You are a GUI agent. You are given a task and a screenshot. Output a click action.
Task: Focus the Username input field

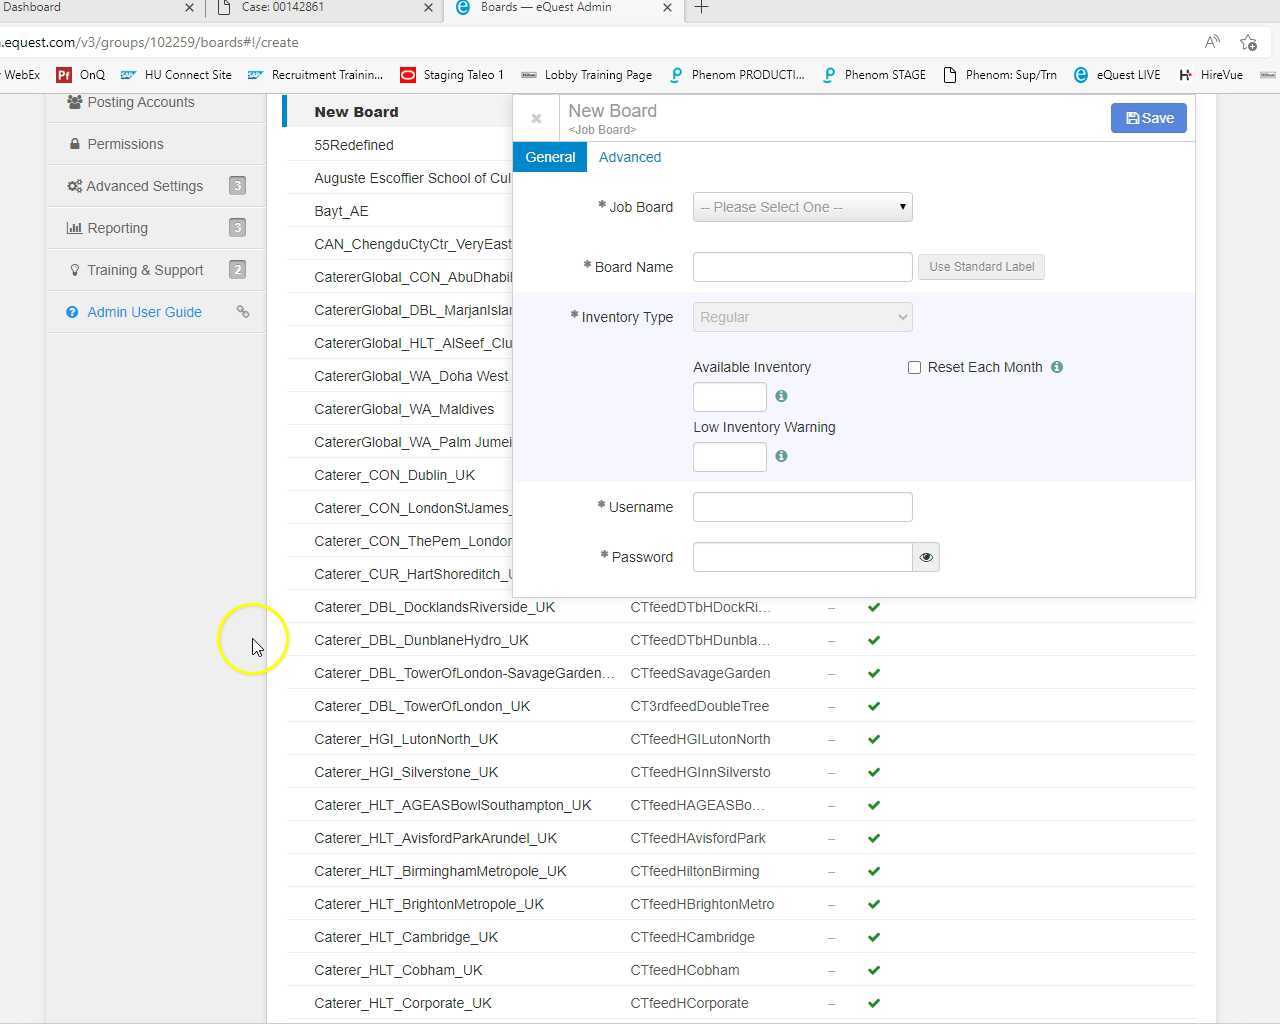[x=802, y=507]
